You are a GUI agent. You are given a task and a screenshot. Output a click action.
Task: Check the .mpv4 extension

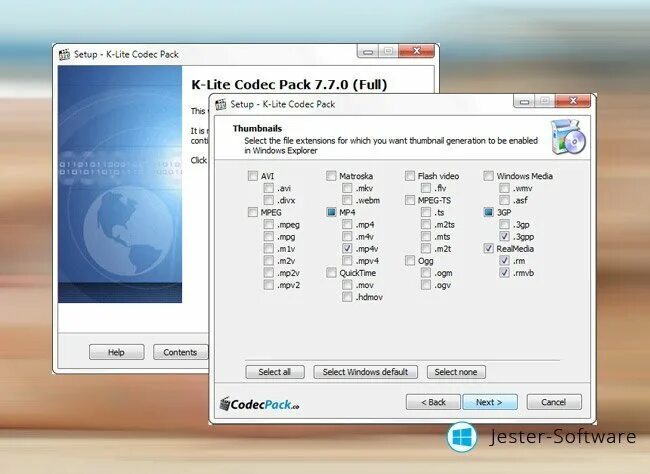click(347, 260)
